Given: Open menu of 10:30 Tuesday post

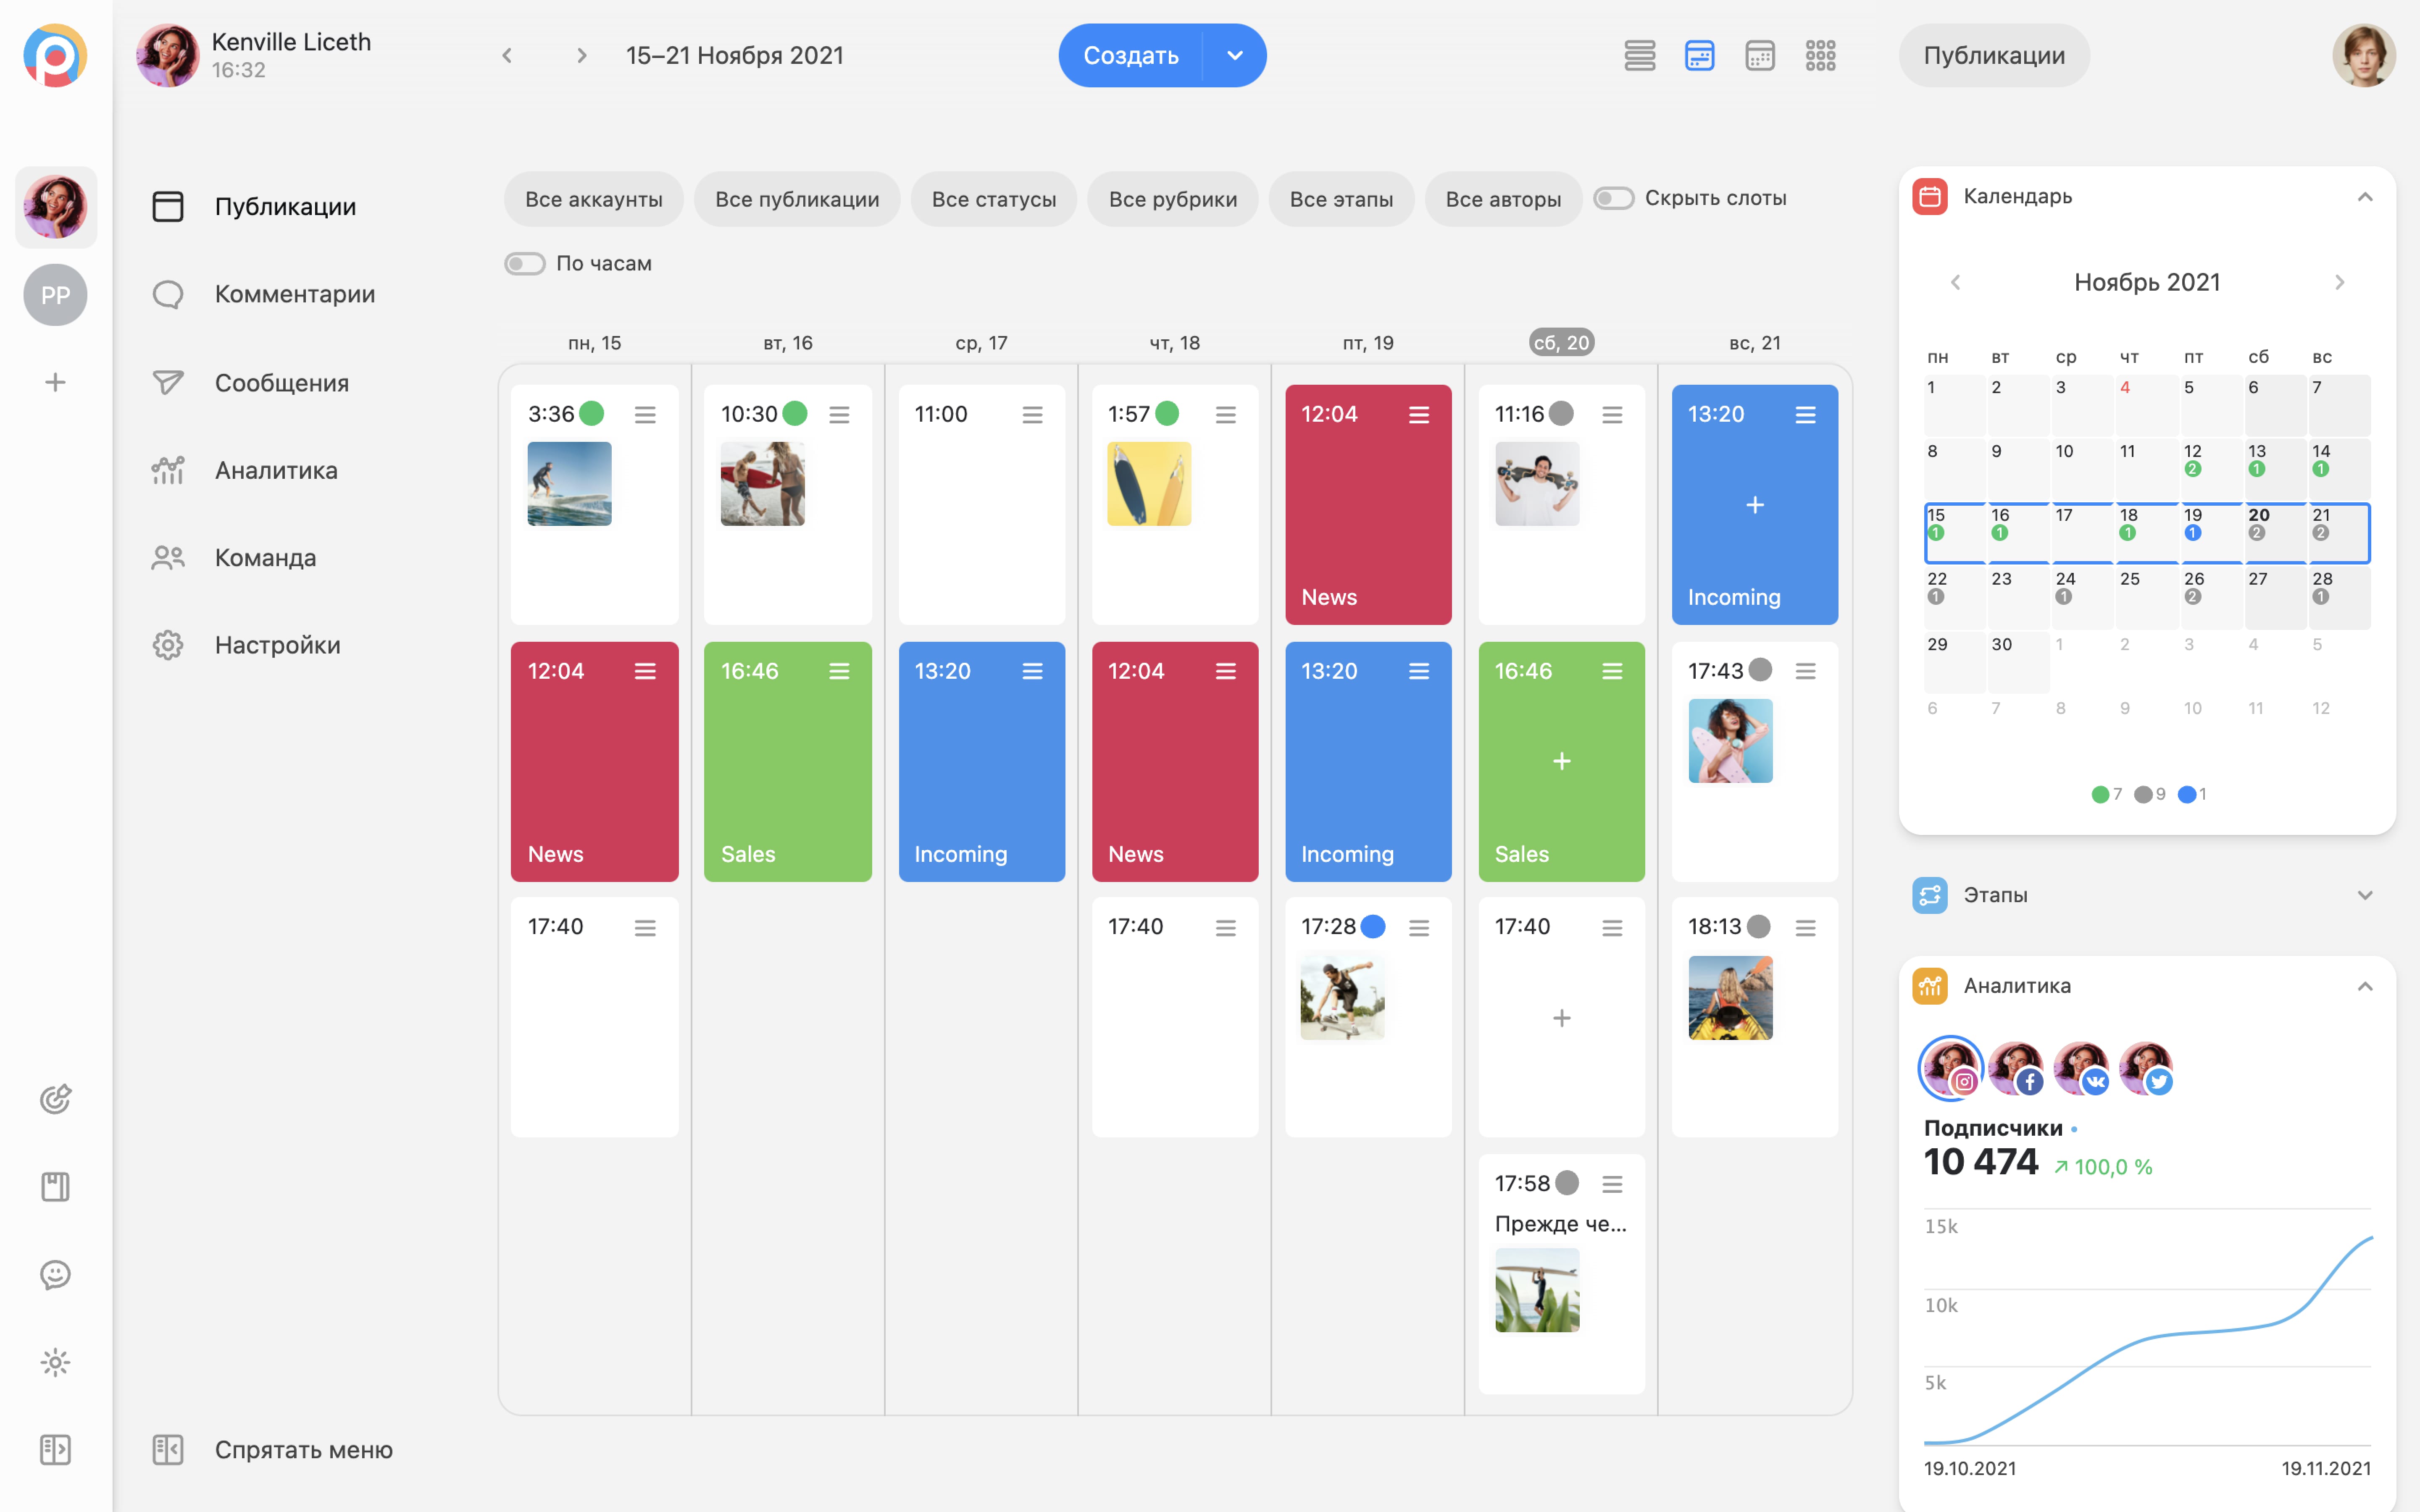Looking at the screenshot, I should pos(839,414).
